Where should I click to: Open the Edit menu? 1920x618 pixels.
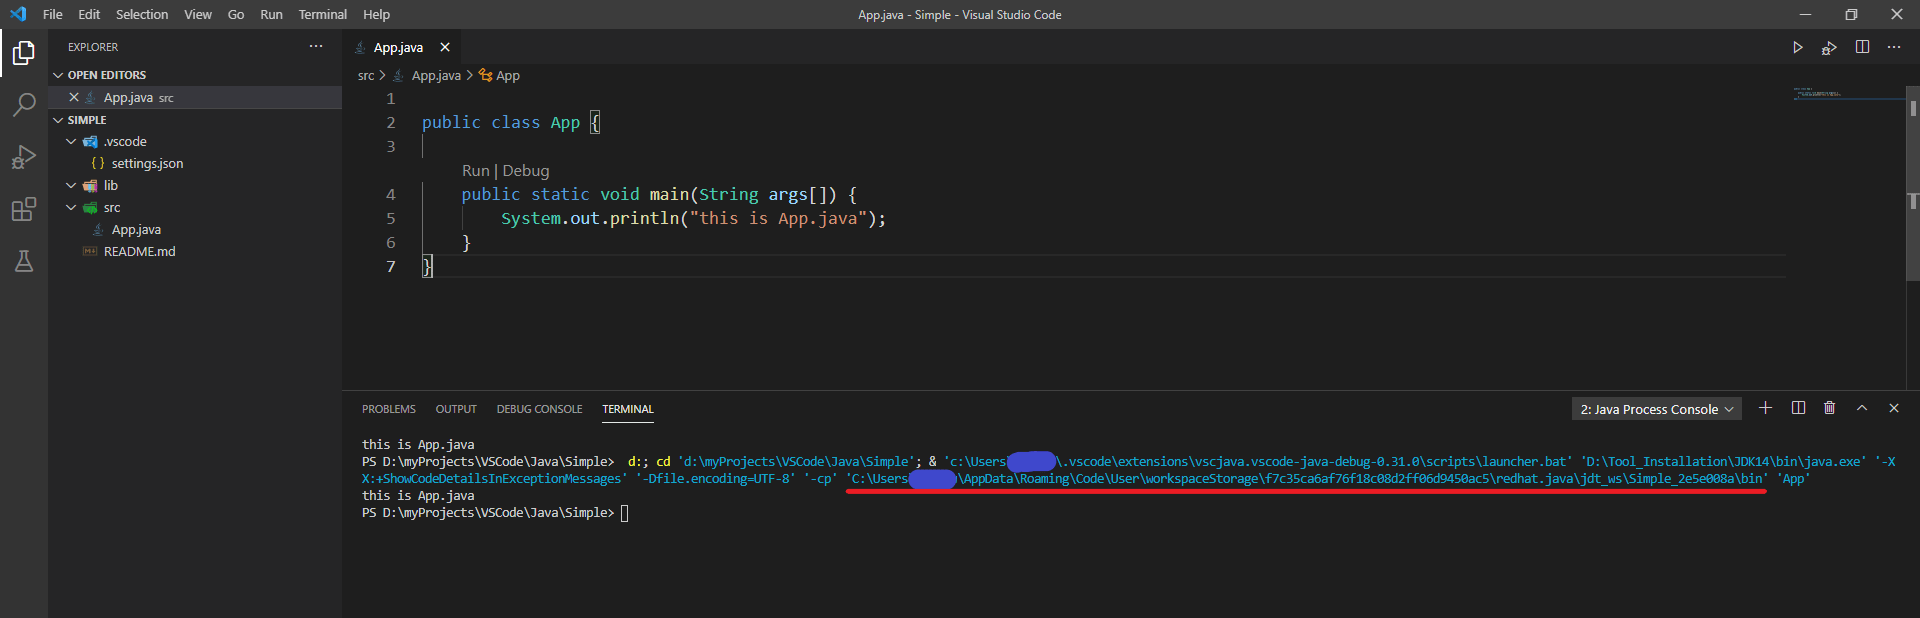89,14
